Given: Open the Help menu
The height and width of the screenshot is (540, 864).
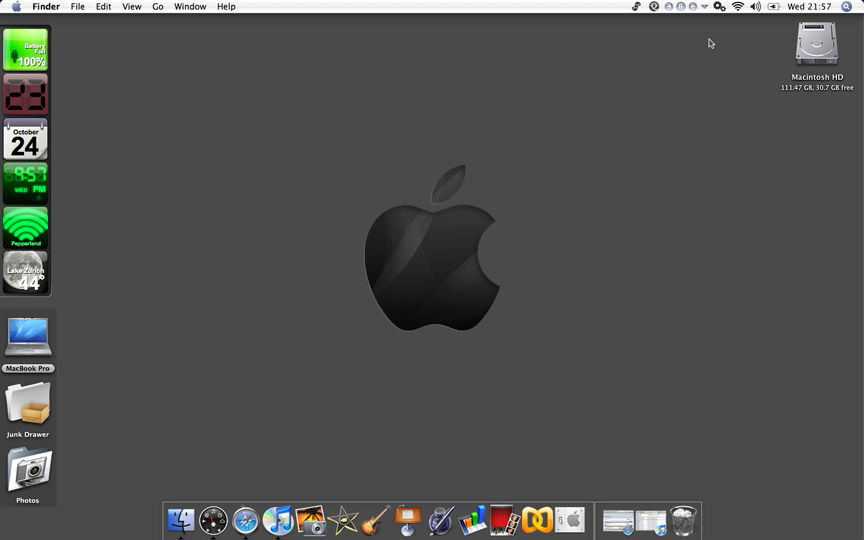Looking at the screenshot, I should point(226,7).
